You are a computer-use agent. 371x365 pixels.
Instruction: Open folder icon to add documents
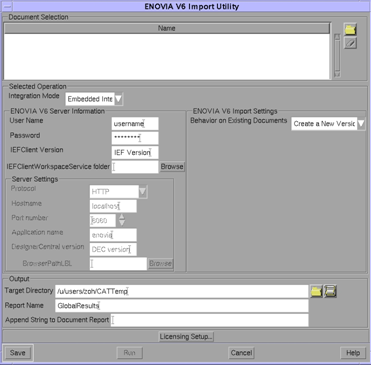[x=350, y=29]
